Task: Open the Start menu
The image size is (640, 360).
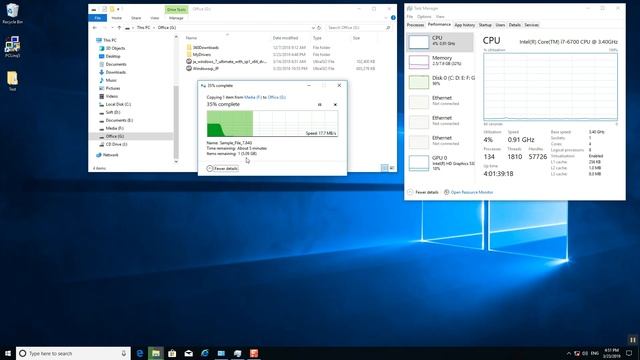Action: click(x=8, y=353)
